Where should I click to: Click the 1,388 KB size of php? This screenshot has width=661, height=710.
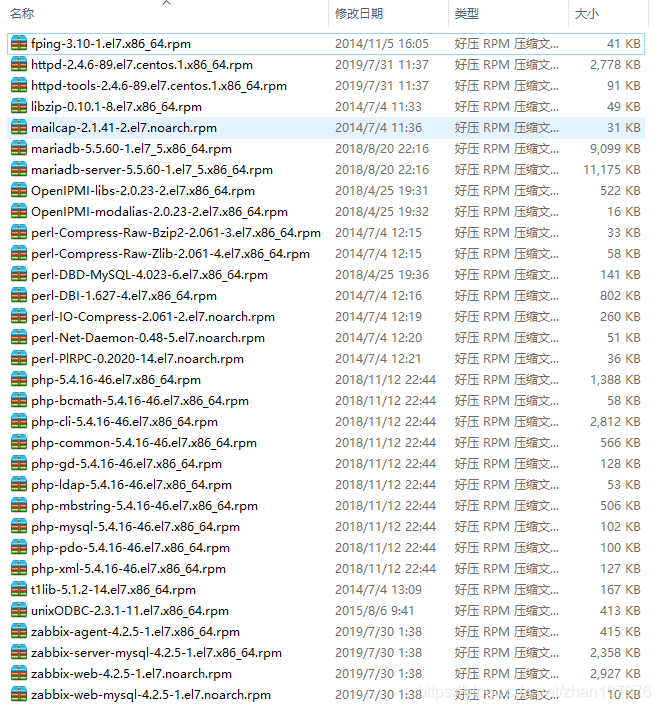[615, 379]
